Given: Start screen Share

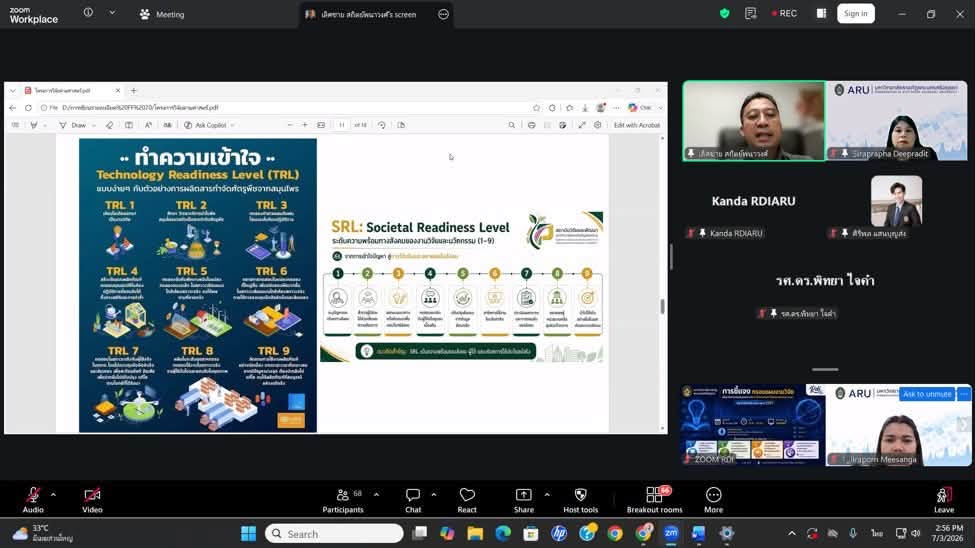Looking at the screenshot, I should pos(524,500).
